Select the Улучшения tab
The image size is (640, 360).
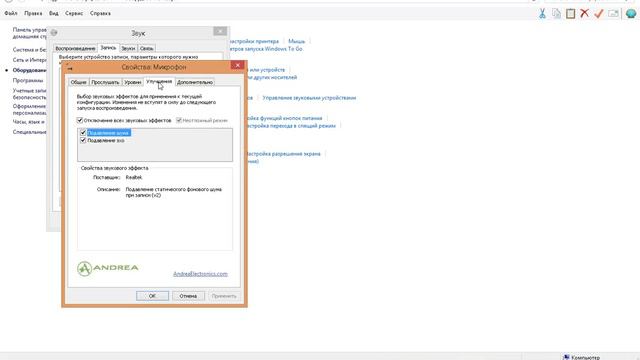click(159, 82)
